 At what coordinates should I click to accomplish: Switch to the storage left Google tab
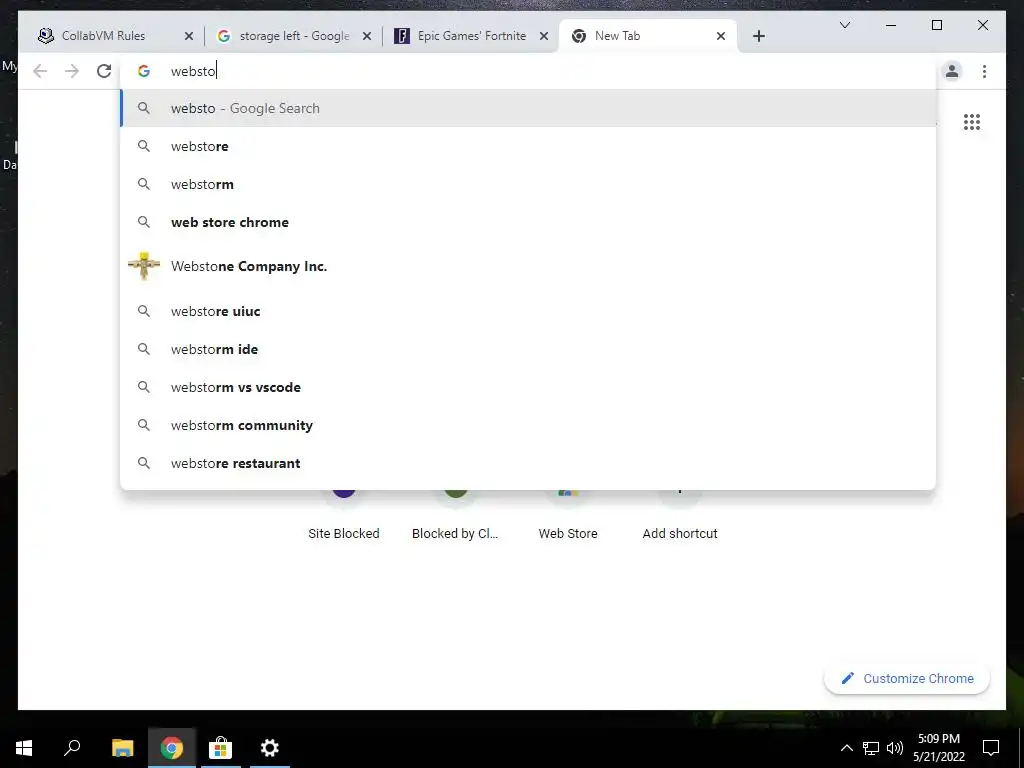pyautogui.click(x=293, y=36)
